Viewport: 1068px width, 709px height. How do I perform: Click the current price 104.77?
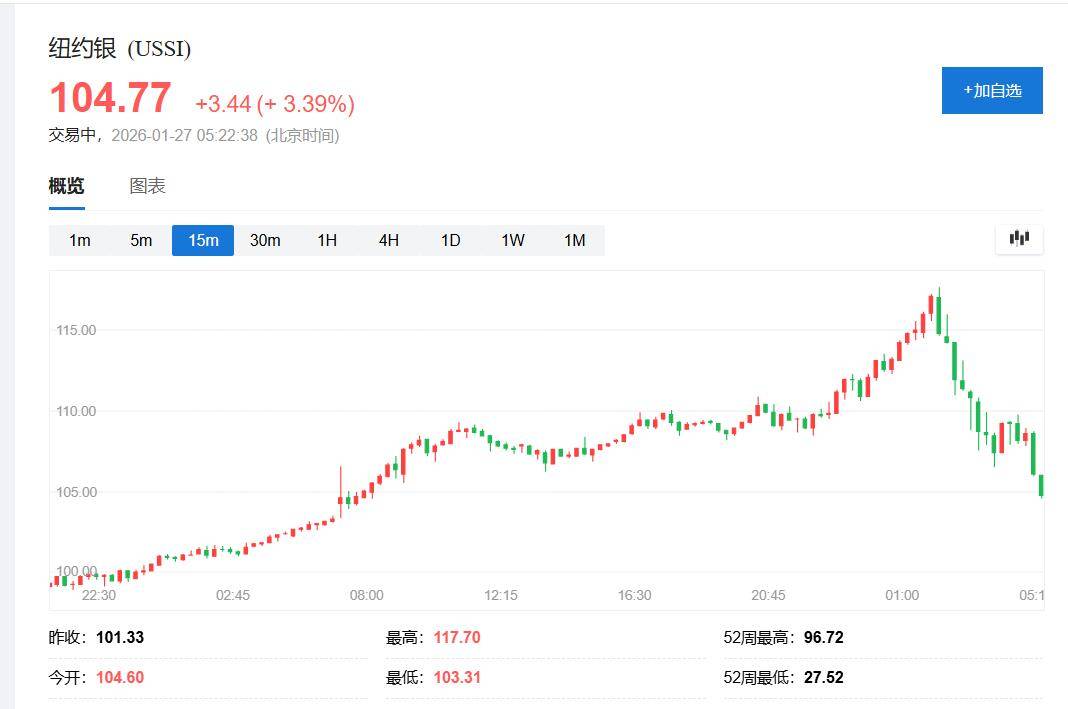coord(110,98)
